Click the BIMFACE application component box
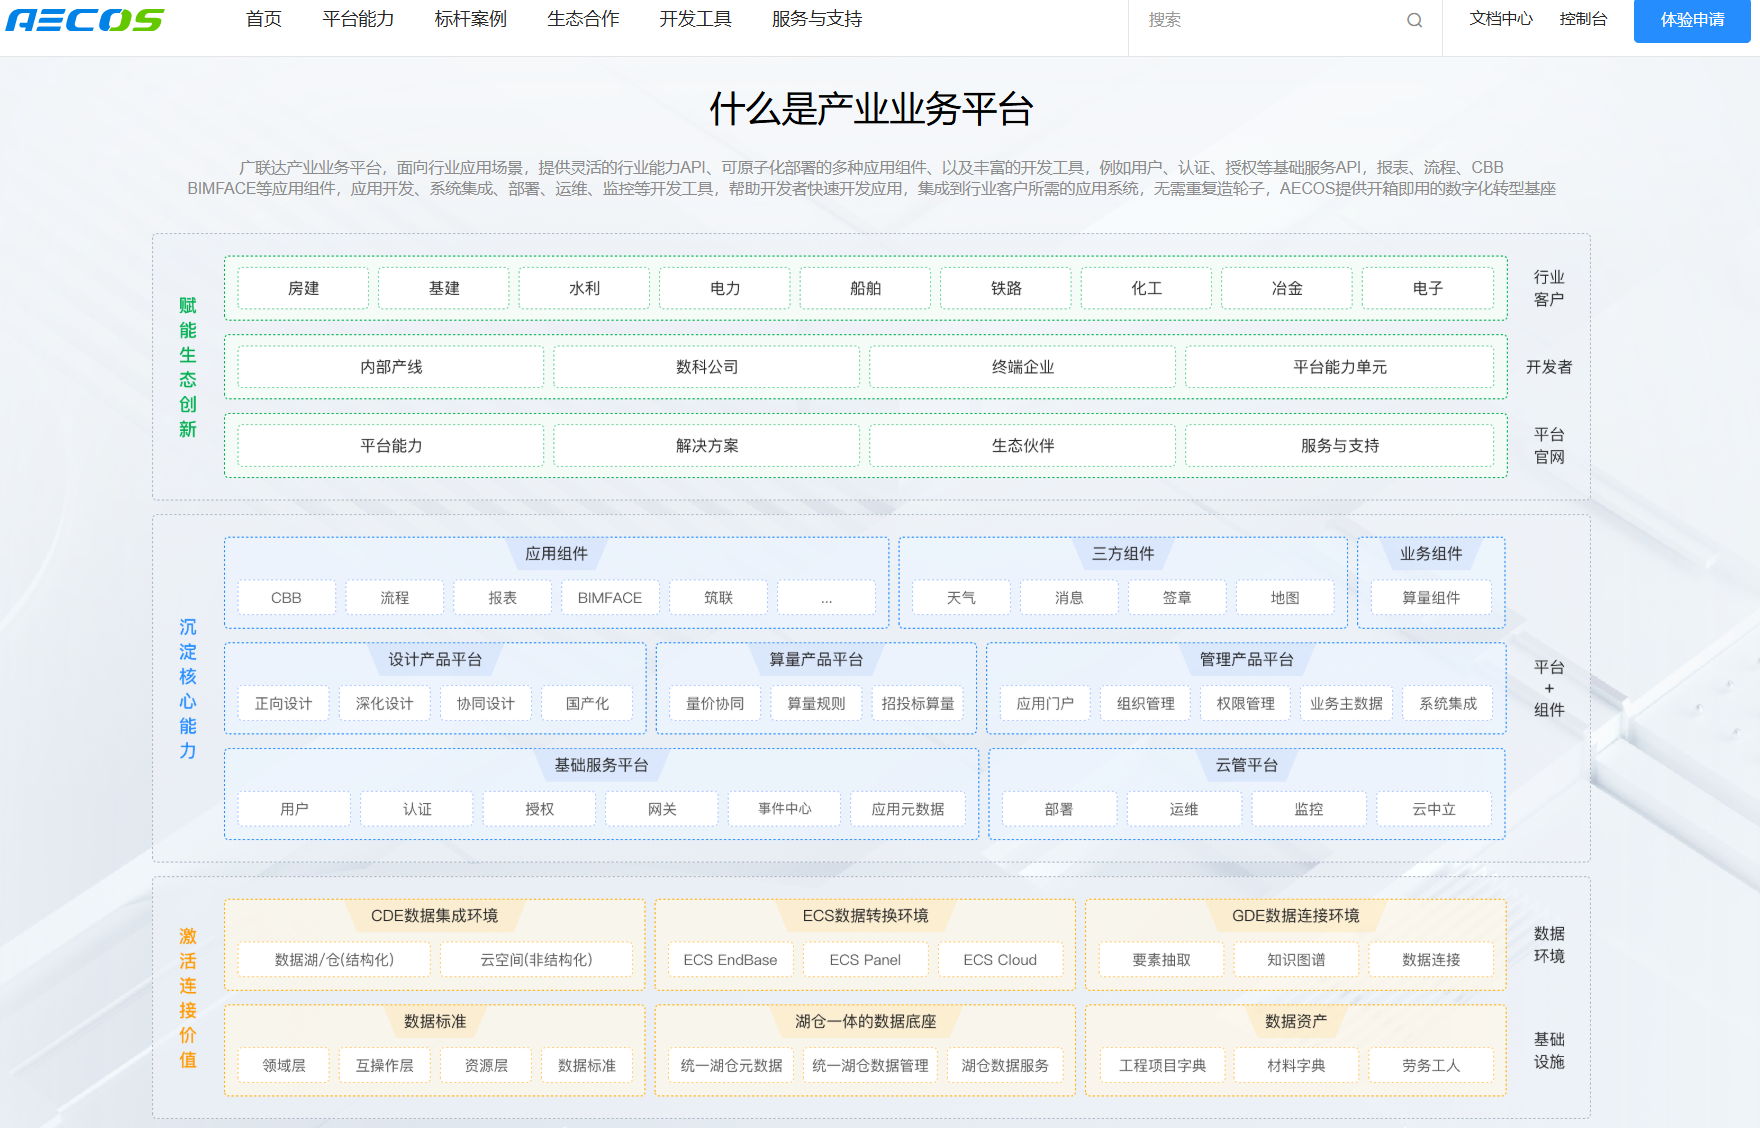This screenshot has height=1128, width=1760. pos(609,597)
